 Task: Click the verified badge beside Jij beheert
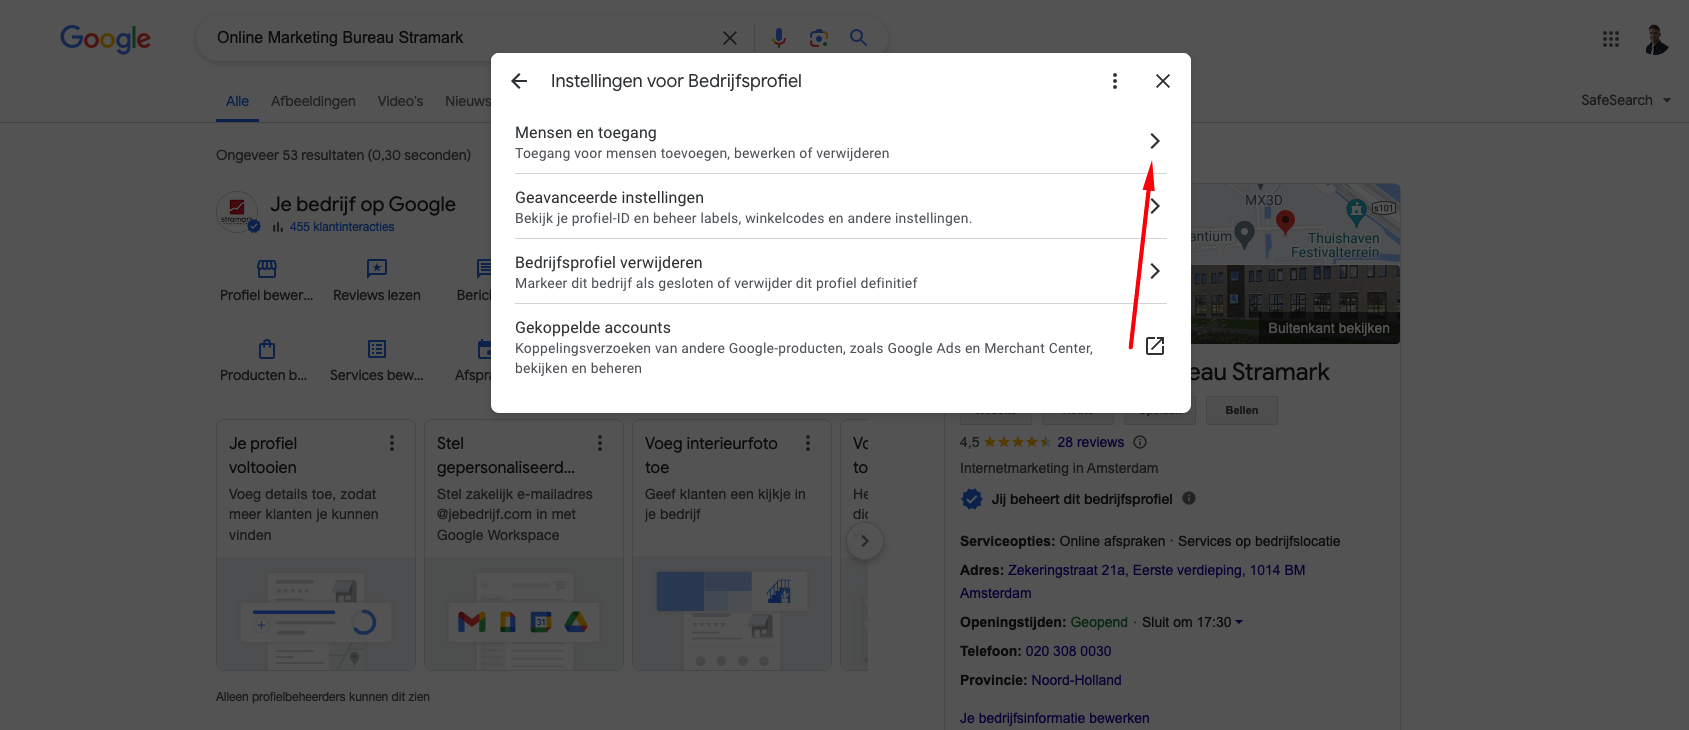971,499
